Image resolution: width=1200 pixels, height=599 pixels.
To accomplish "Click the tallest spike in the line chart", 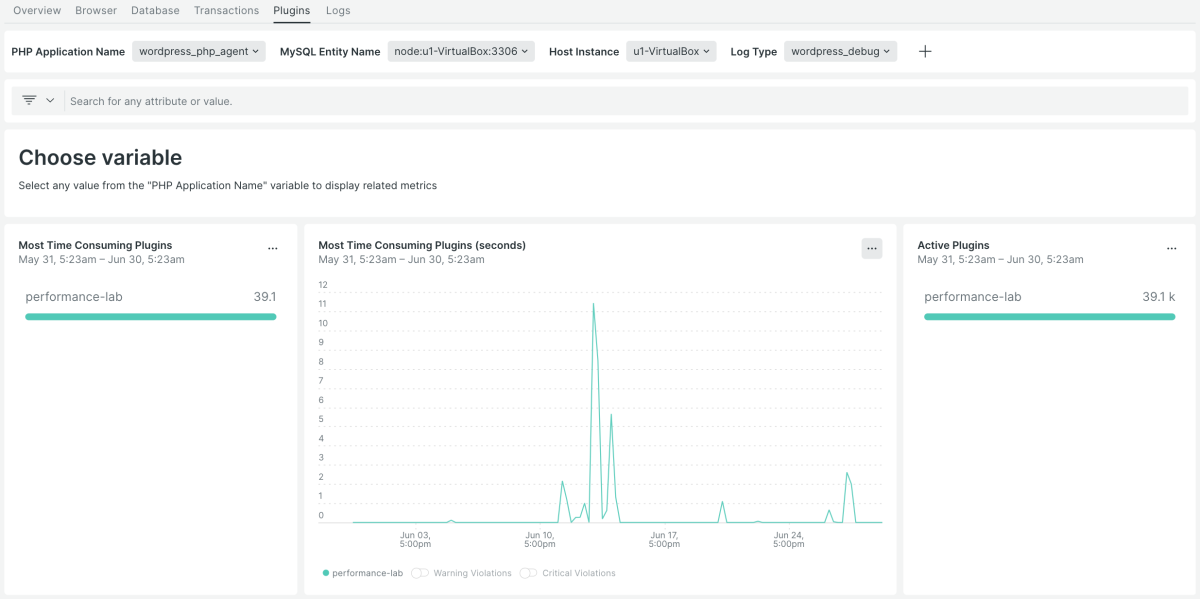I will pyautogui.click(x=593, y=305).
